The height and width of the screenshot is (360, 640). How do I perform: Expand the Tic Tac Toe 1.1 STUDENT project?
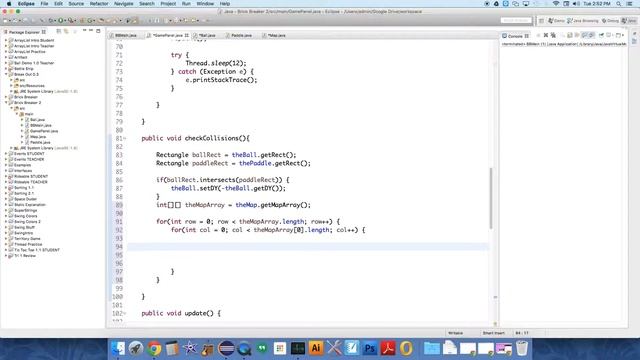pyautogui.click(x=6, y=250)
